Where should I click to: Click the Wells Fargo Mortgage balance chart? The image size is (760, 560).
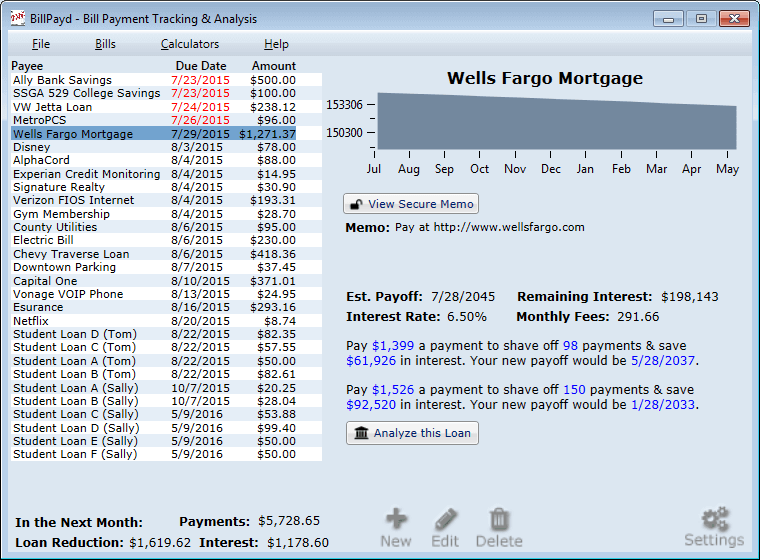pyautogui.click(x=556, y=121)
